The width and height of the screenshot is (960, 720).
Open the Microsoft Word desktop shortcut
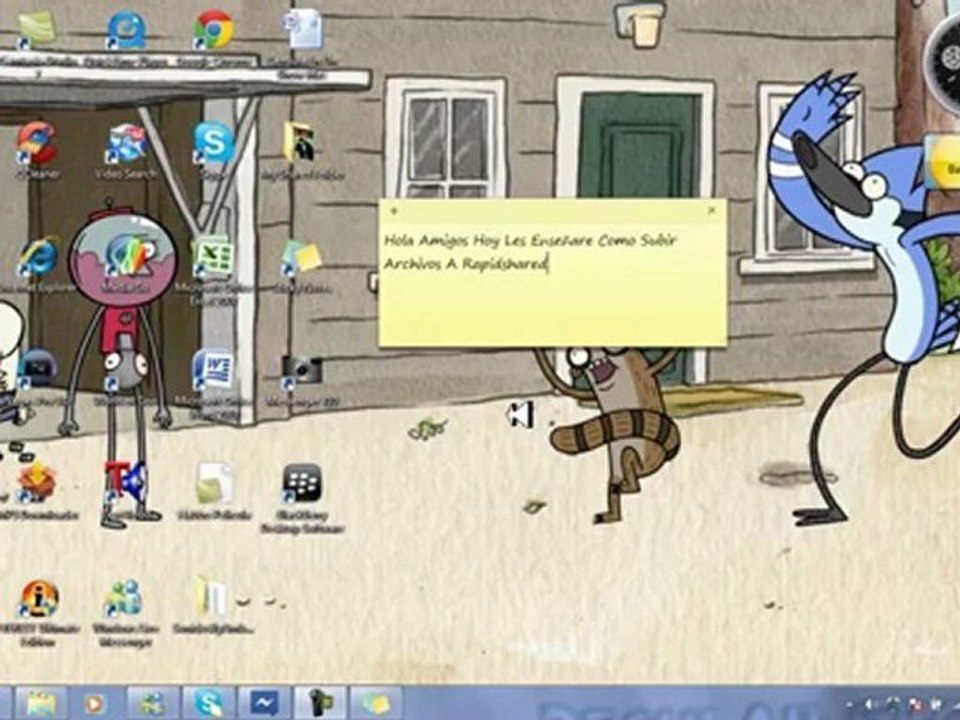[x=213, y=370]
